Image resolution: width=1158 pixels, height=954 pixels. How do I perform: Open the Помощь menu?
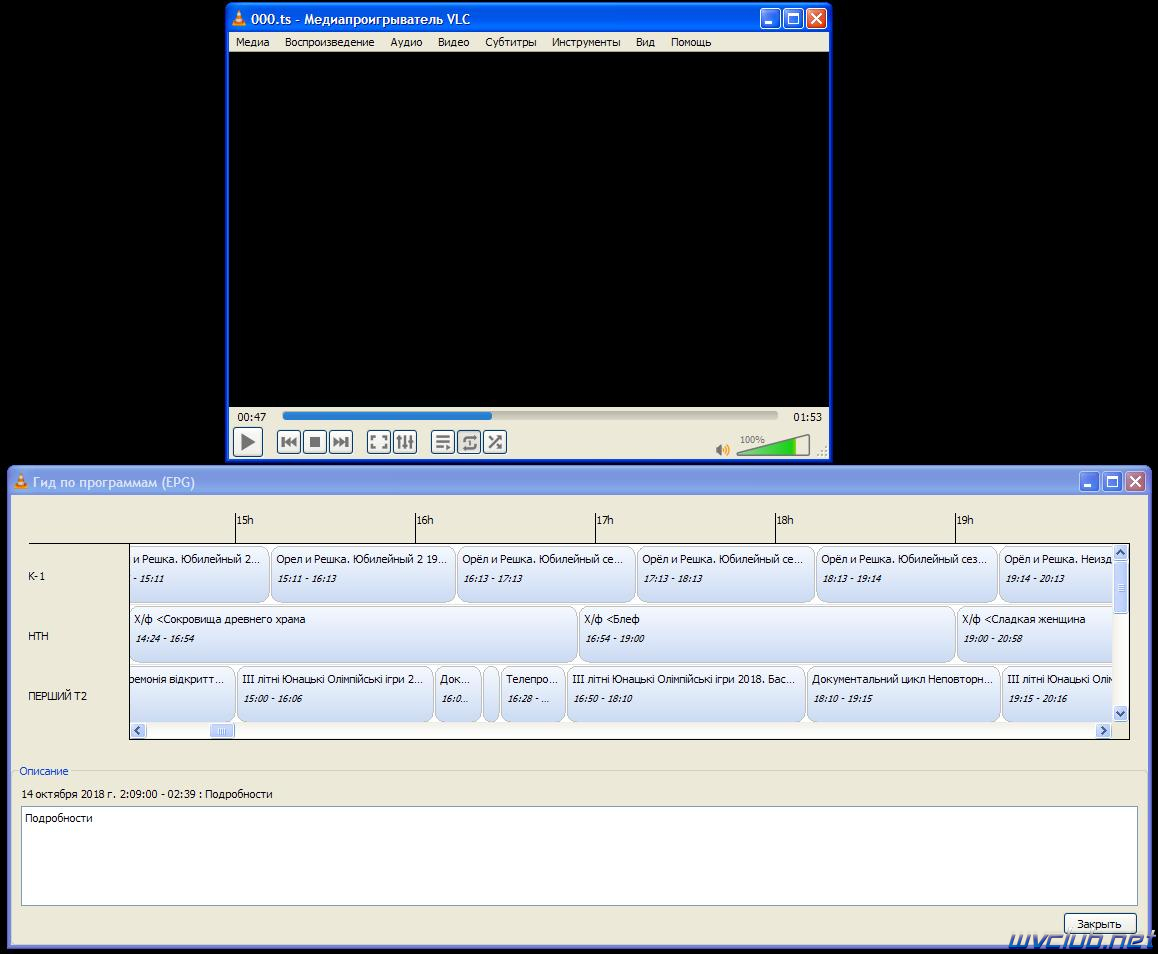click(x=691, y=42)
